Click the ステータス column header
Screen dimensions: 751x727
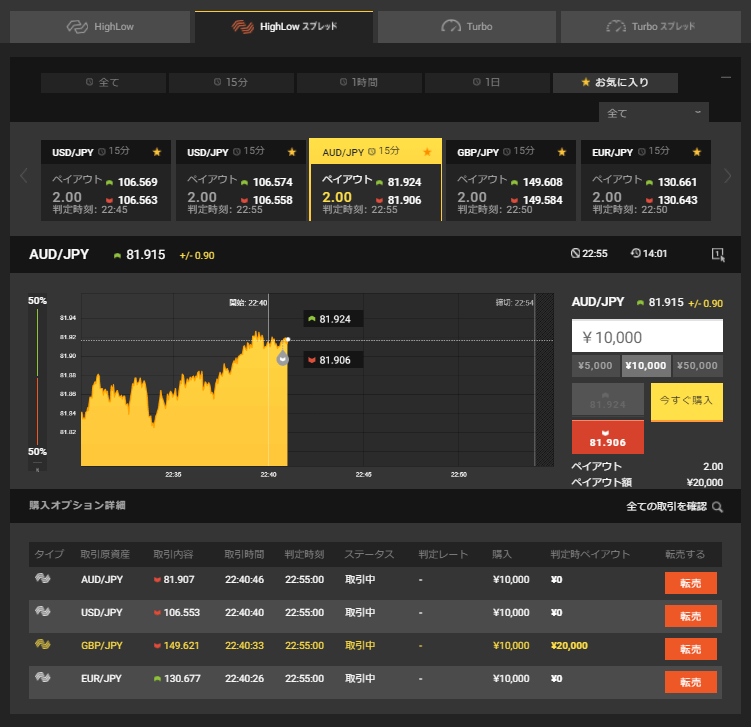click(x=369, y=555)
